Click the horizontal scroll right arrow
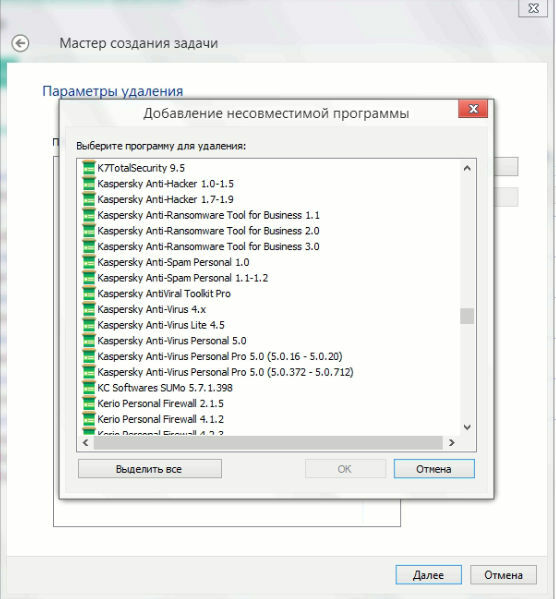The image size is (556, 599). (452, 442)
